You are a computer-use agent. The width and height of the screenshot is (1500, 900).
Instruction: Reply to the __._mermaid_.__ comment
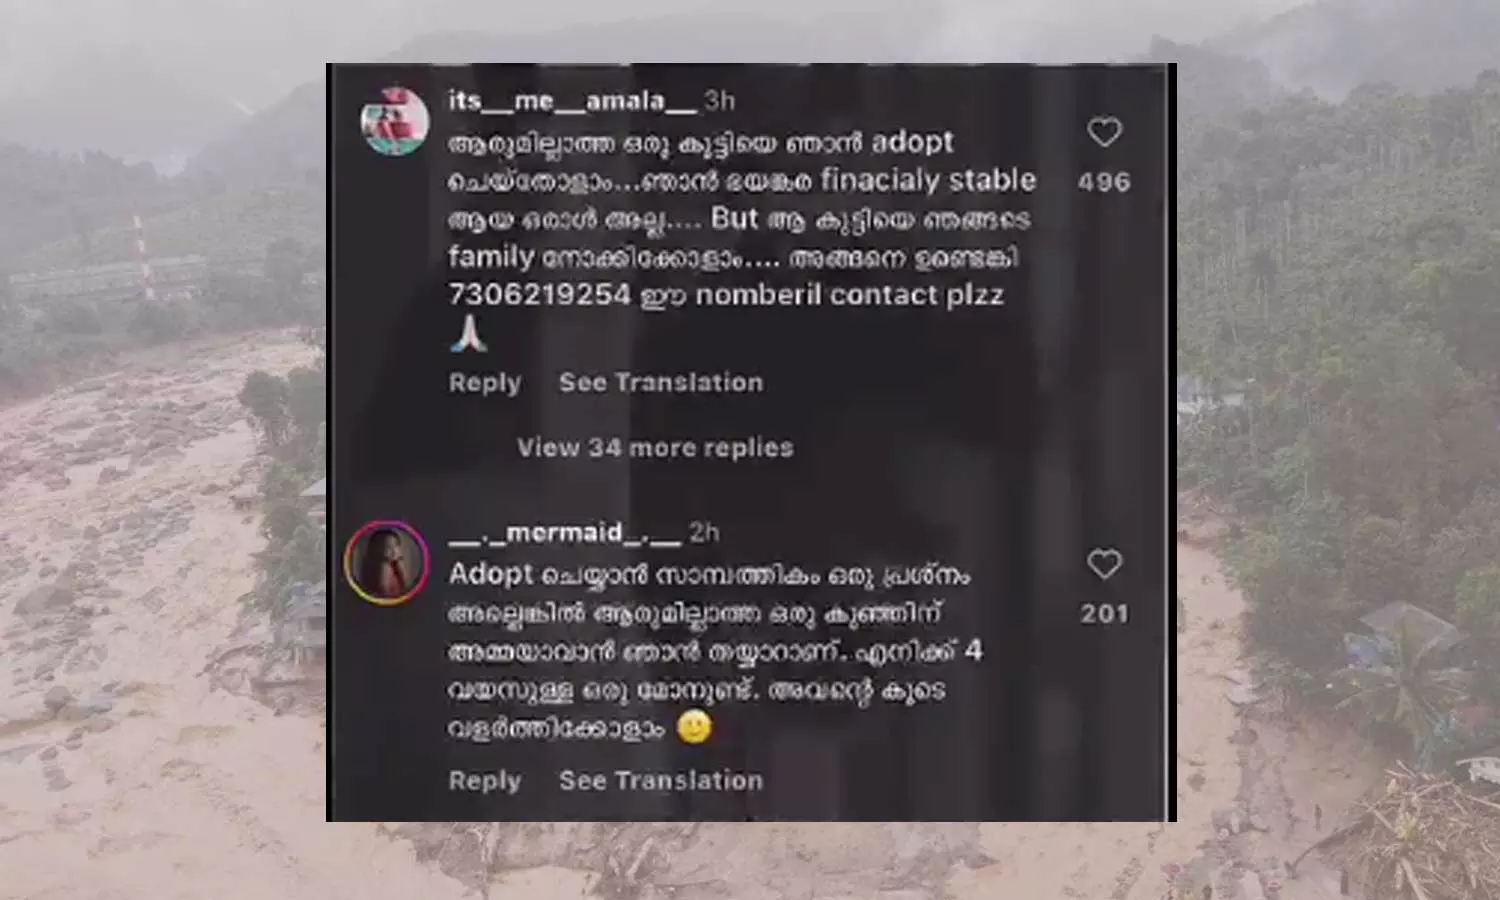pyautogui.click(x=485, y=781)
